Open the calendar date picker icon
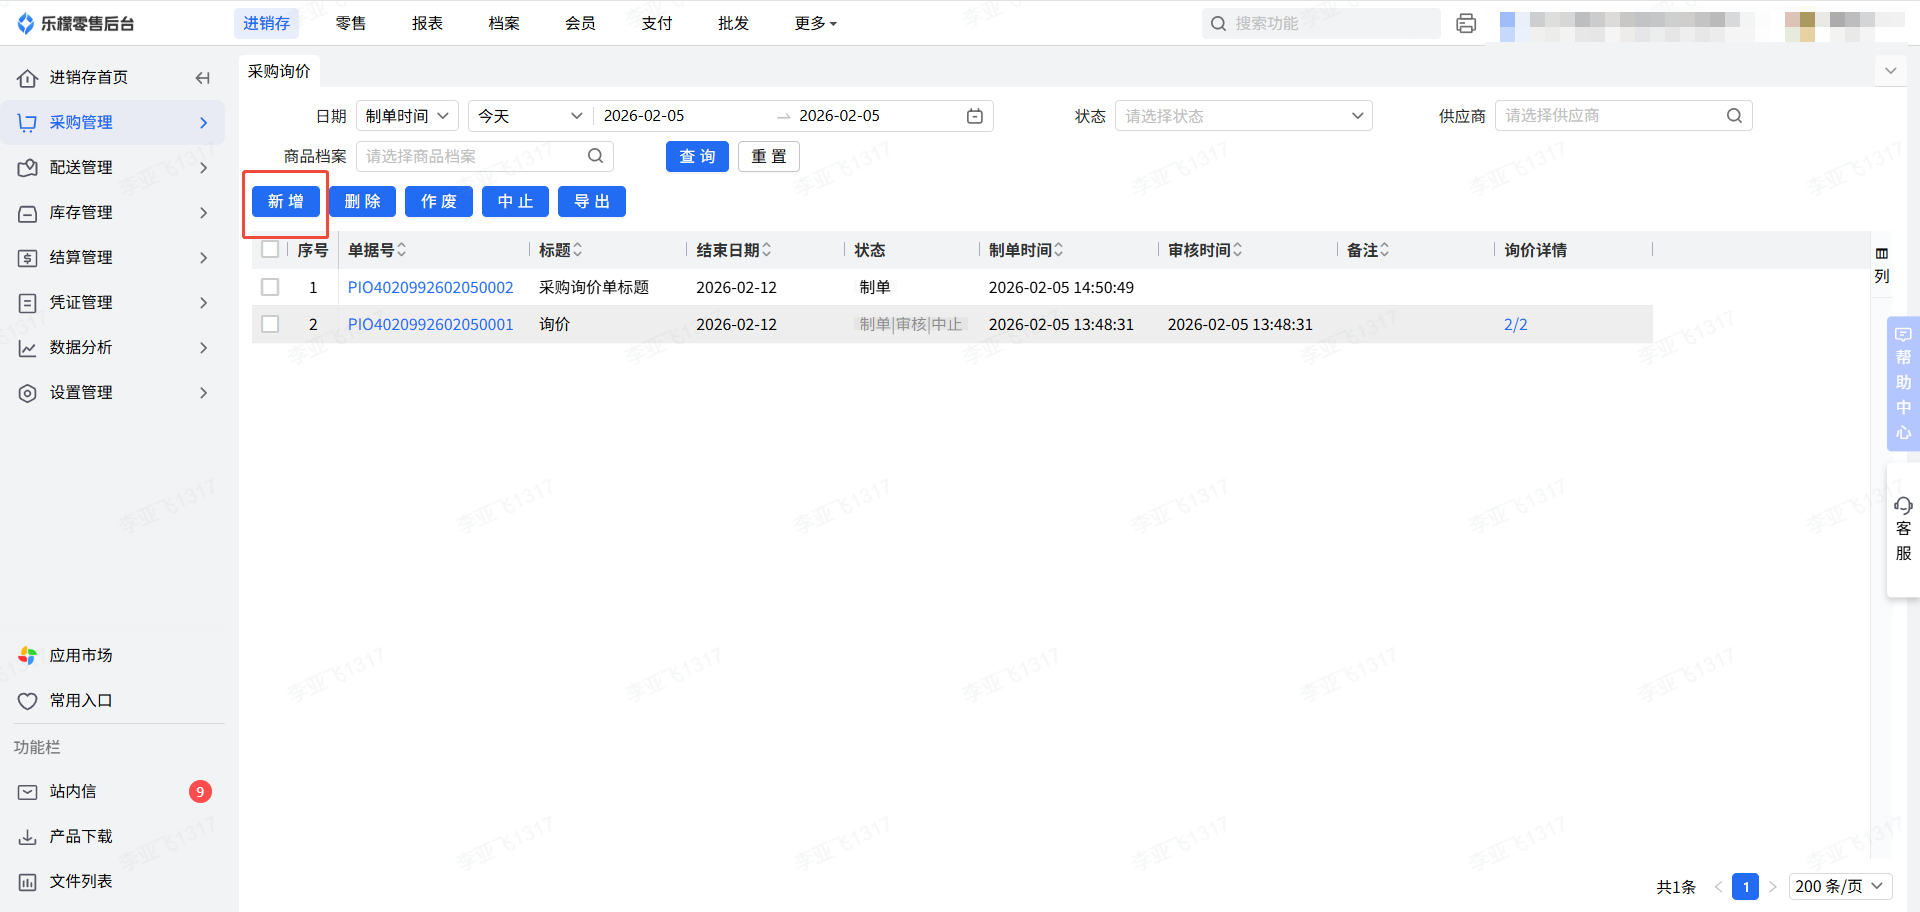 (974, 116)
